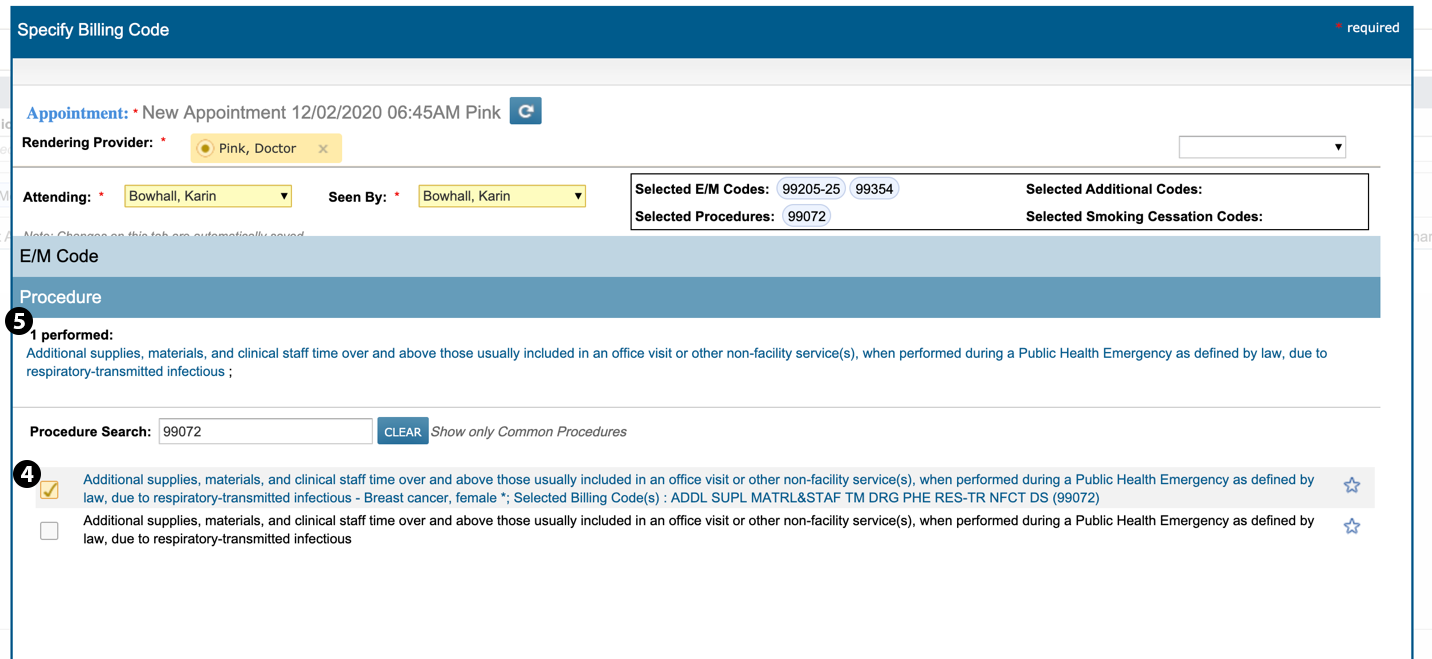Click the 99072 selected procedure chip
1432x659 pixels.
806,216
